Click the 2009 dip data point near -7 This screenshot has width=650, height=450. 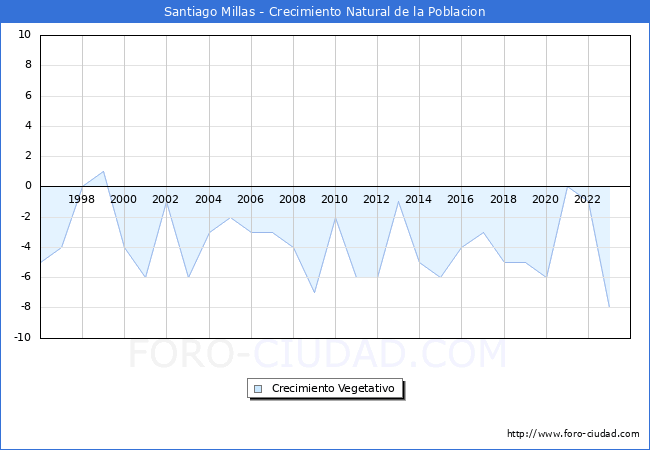point(314,292)
